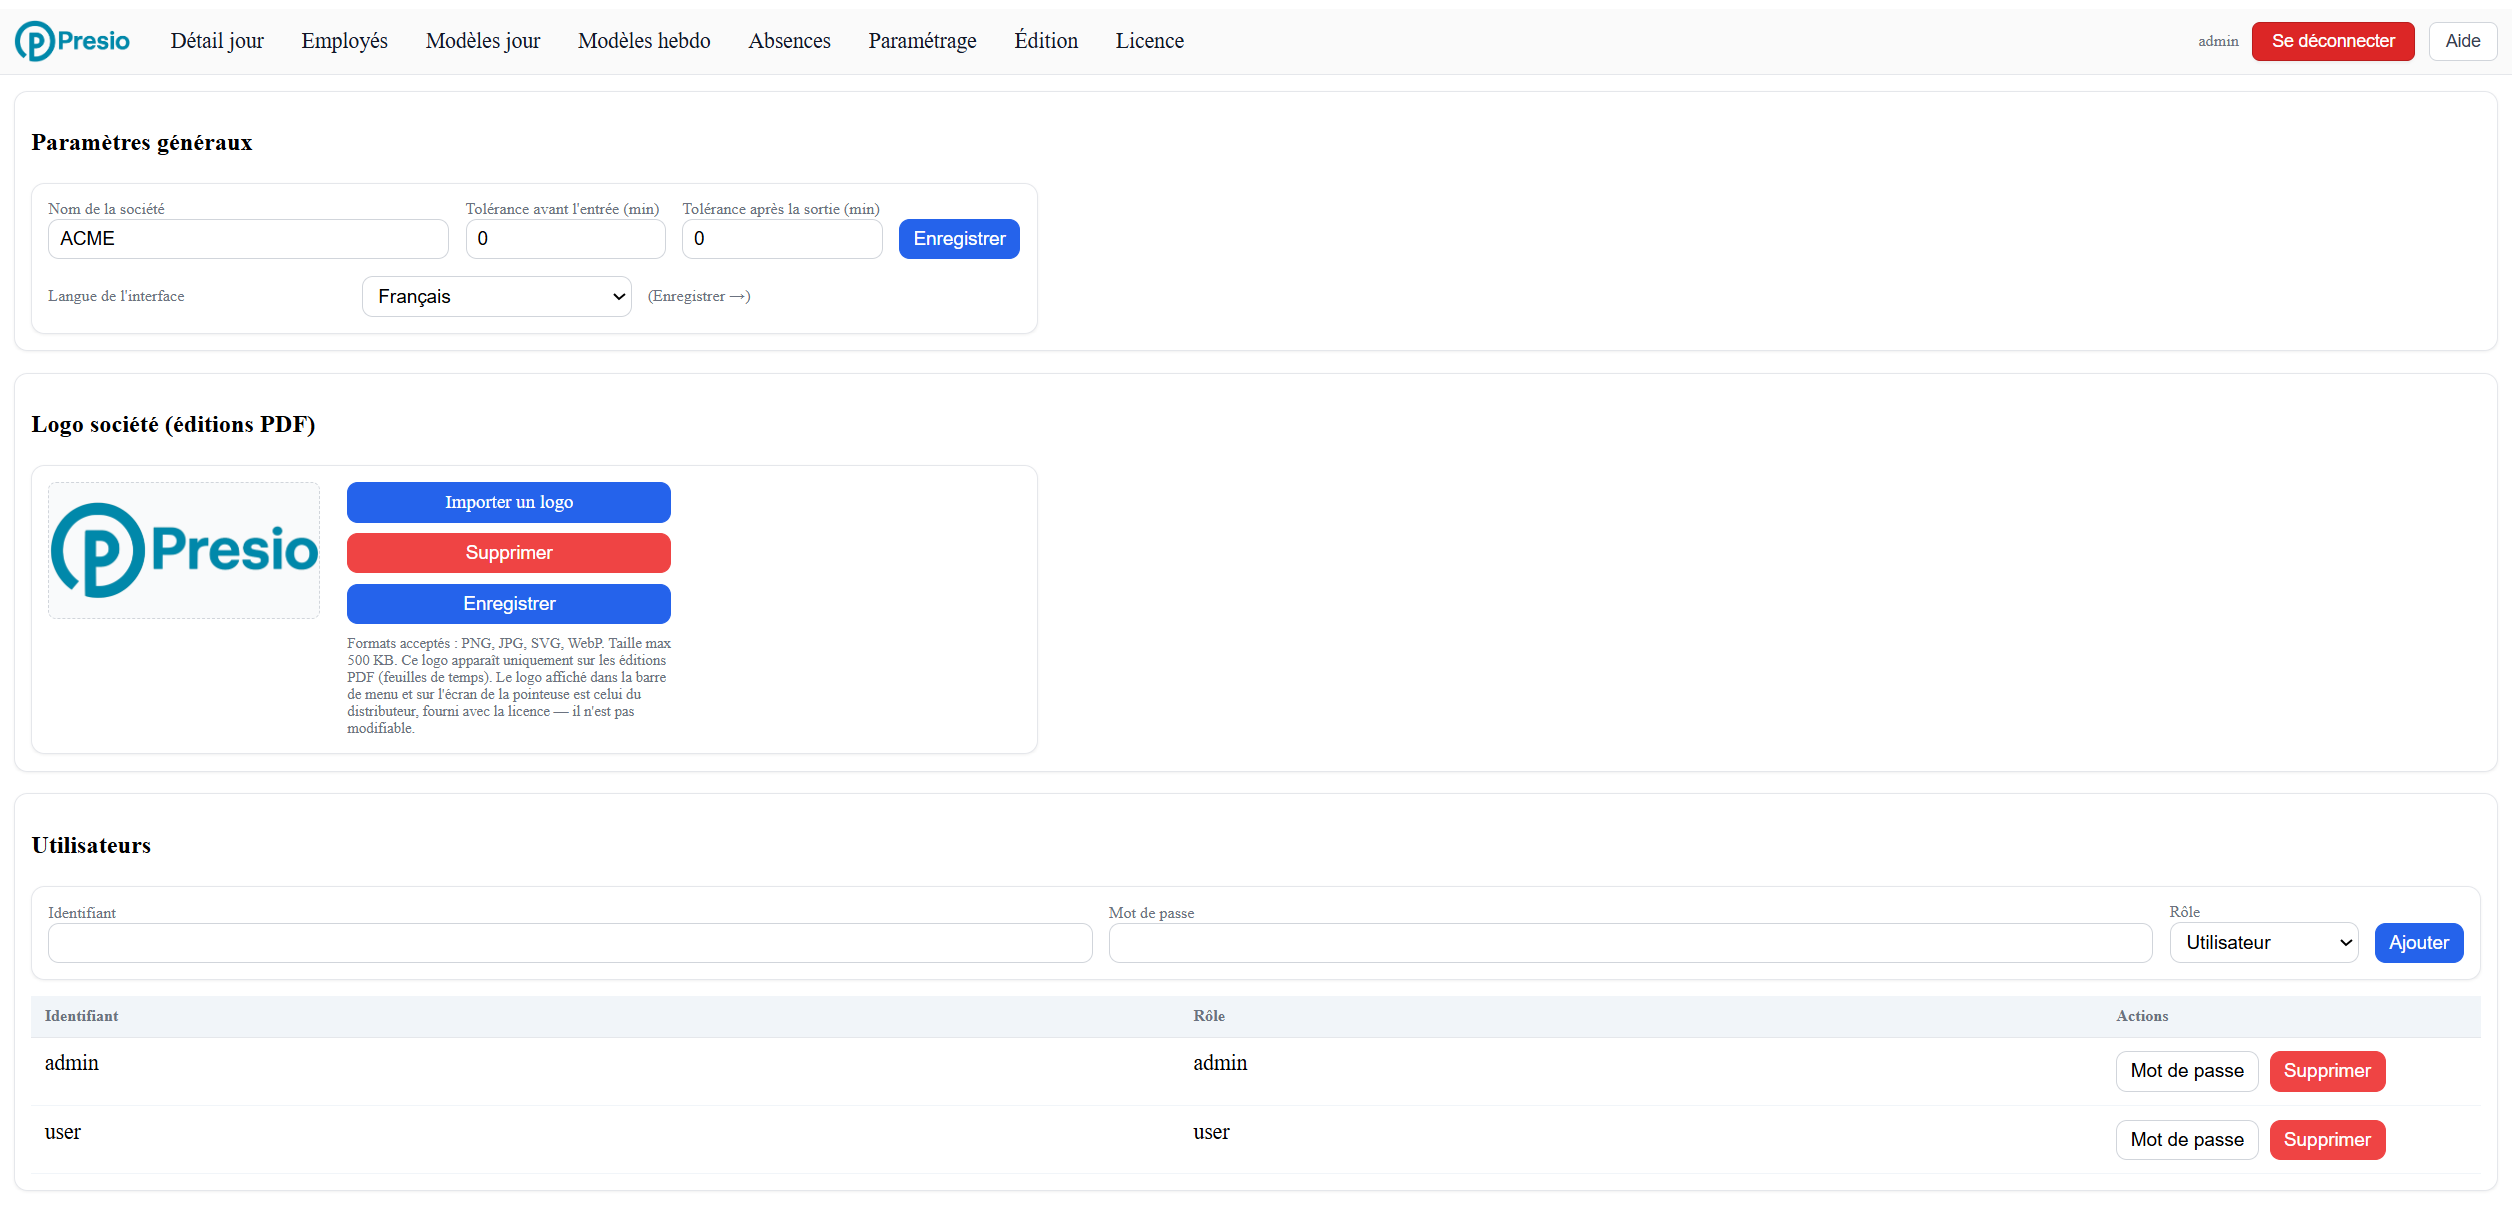
Task: Click the company logo preview thumbnail
Action: point(184,550)
